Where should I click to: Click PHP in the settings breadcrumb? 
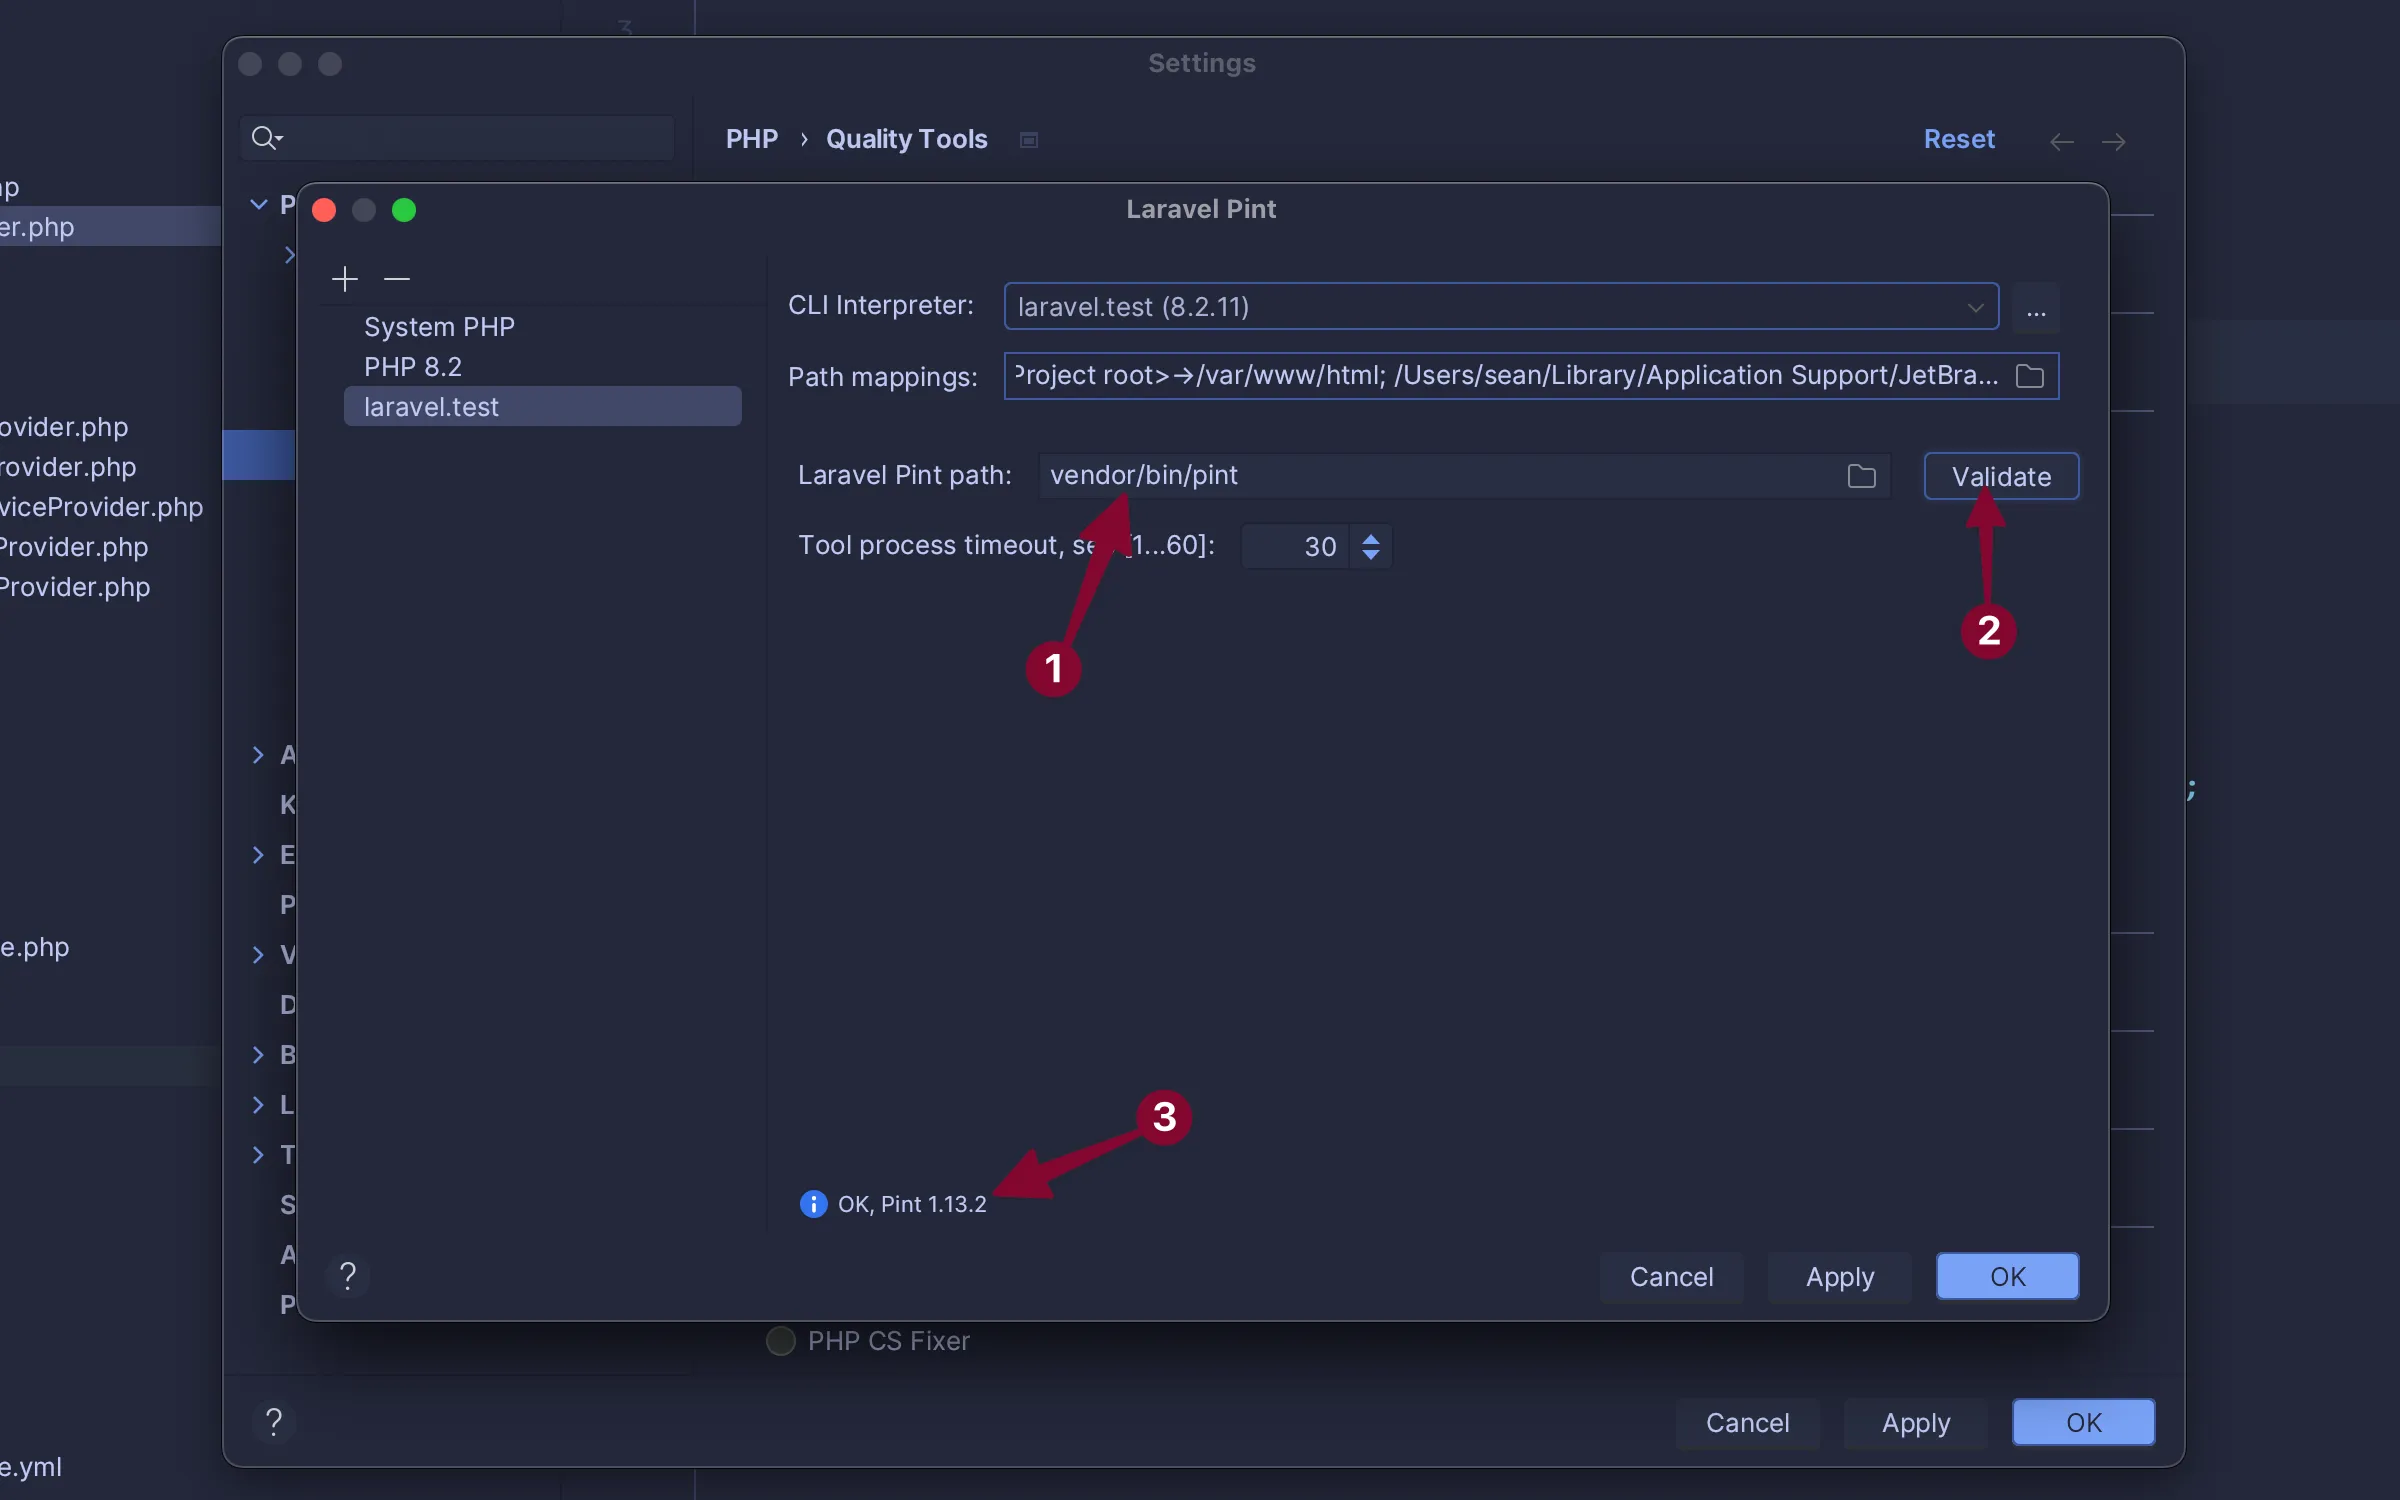pyautogui.click(x=752, y=139)
